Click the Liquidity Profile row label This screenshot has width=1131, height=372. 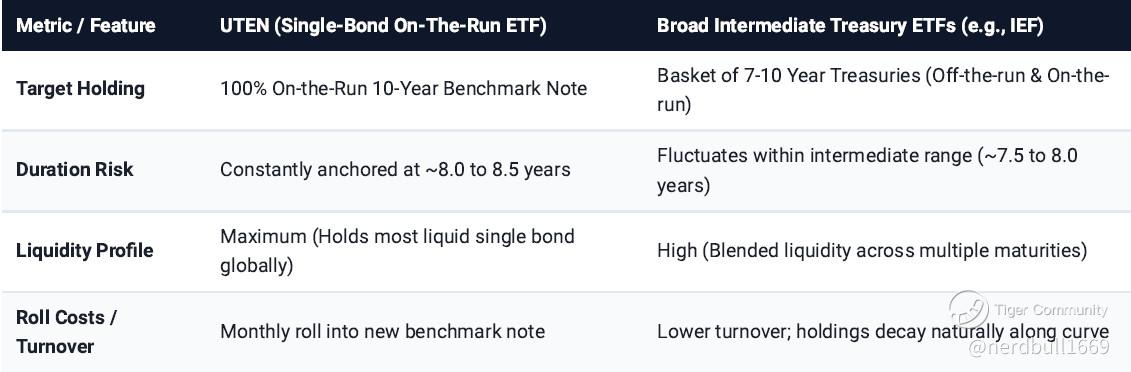coord(84,251)
